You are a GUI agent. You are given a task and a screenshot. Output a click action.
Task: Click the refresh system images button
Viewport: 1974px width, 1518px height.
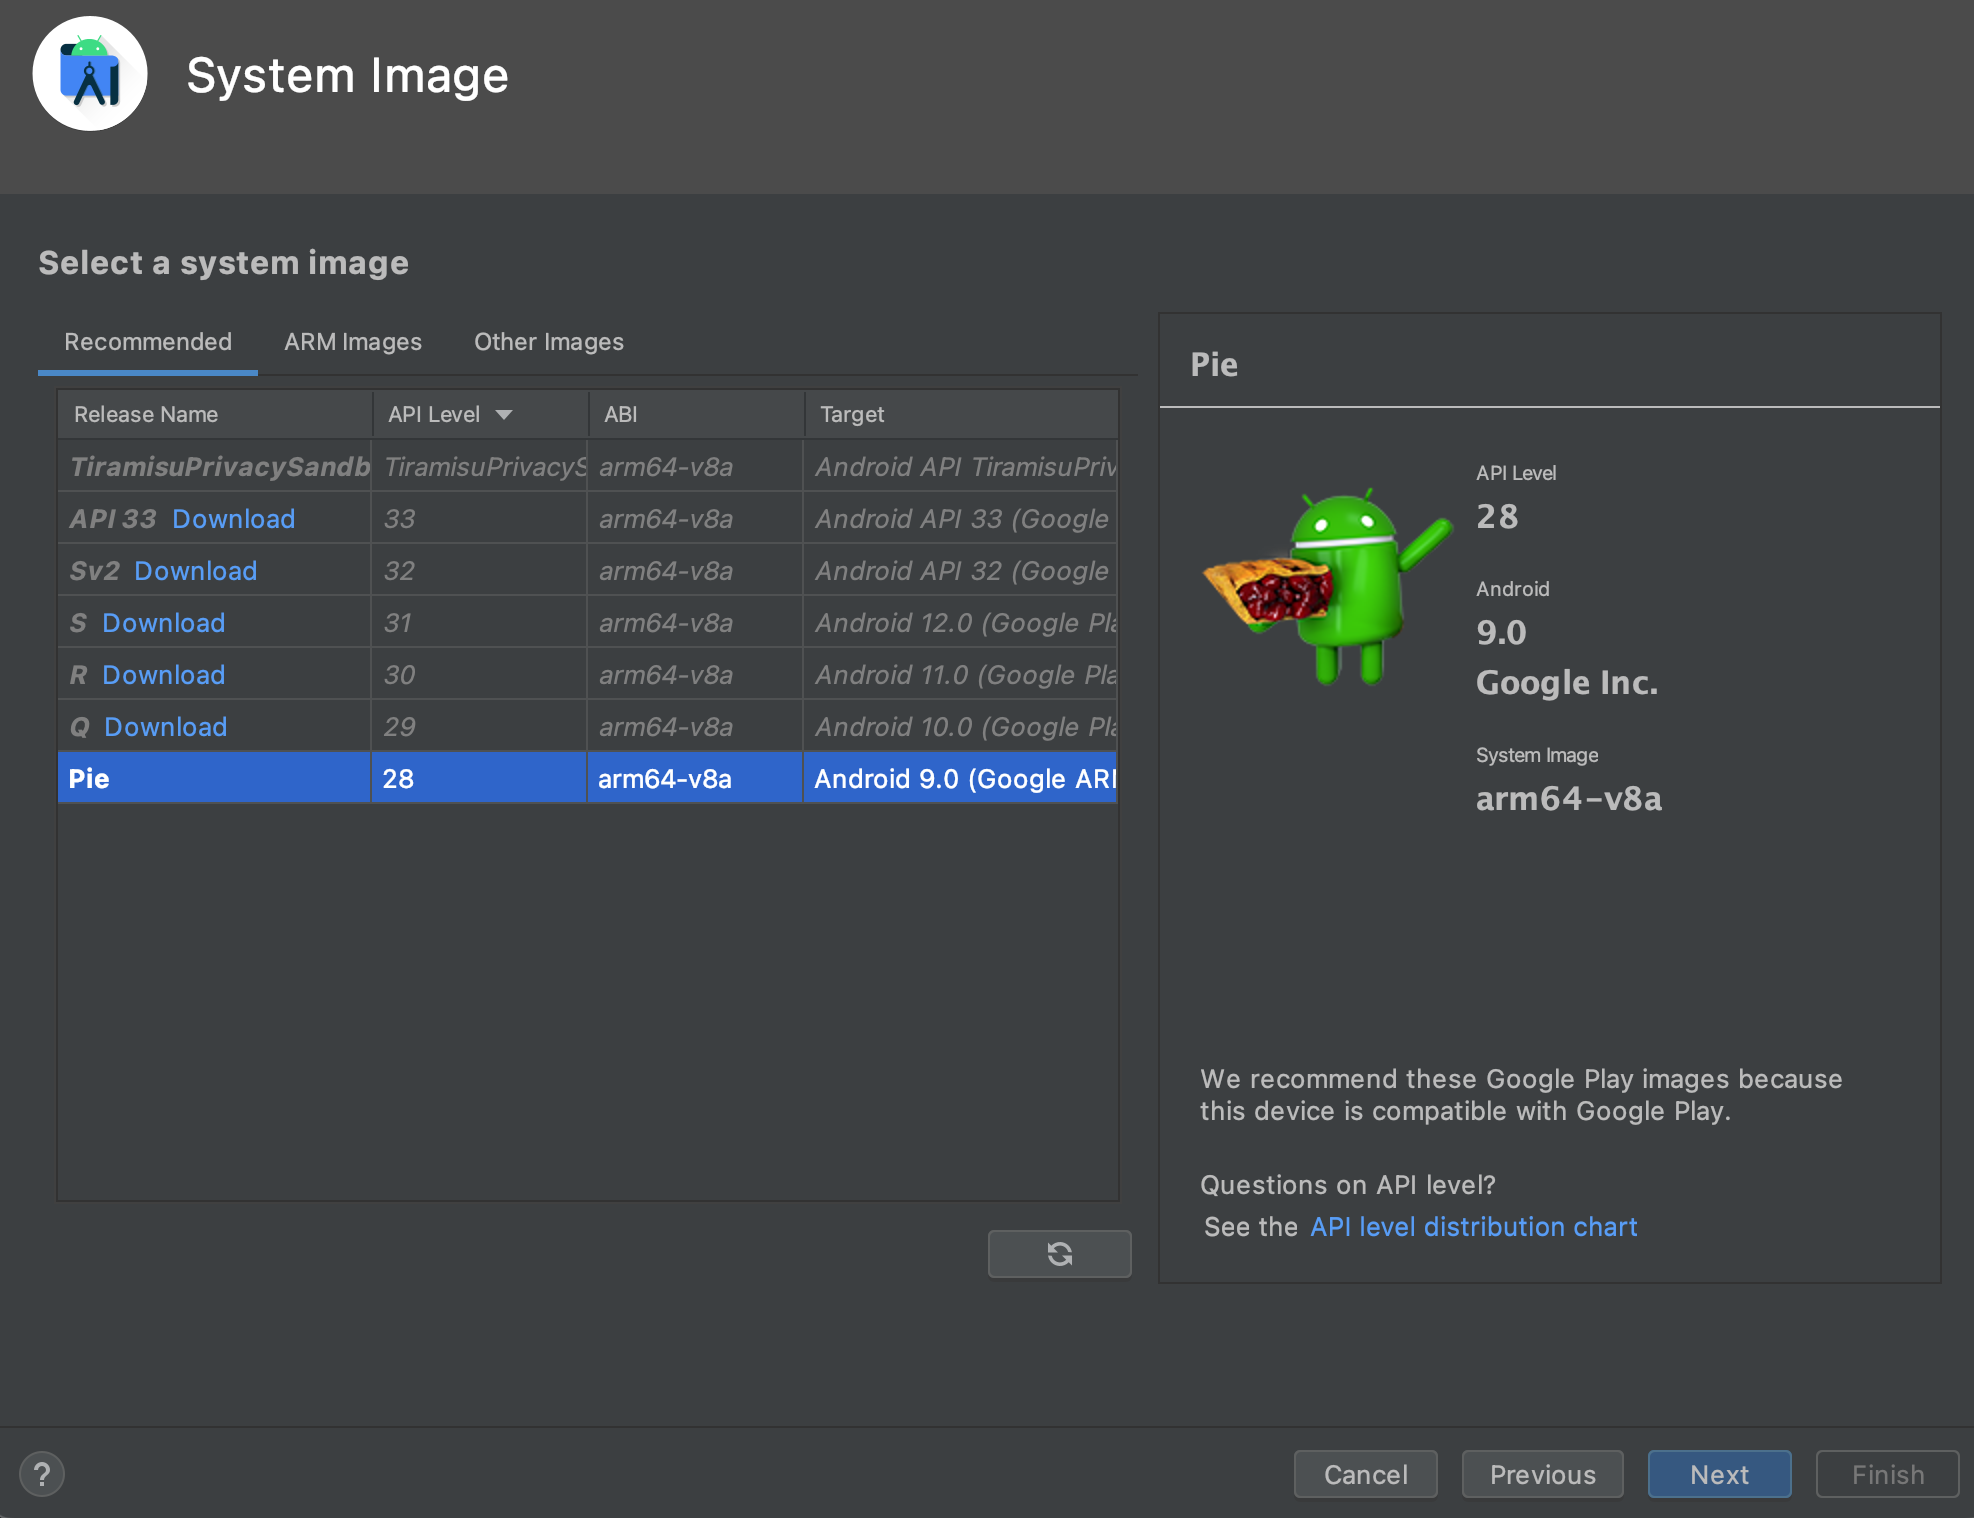click(x=1059, y=1253)
